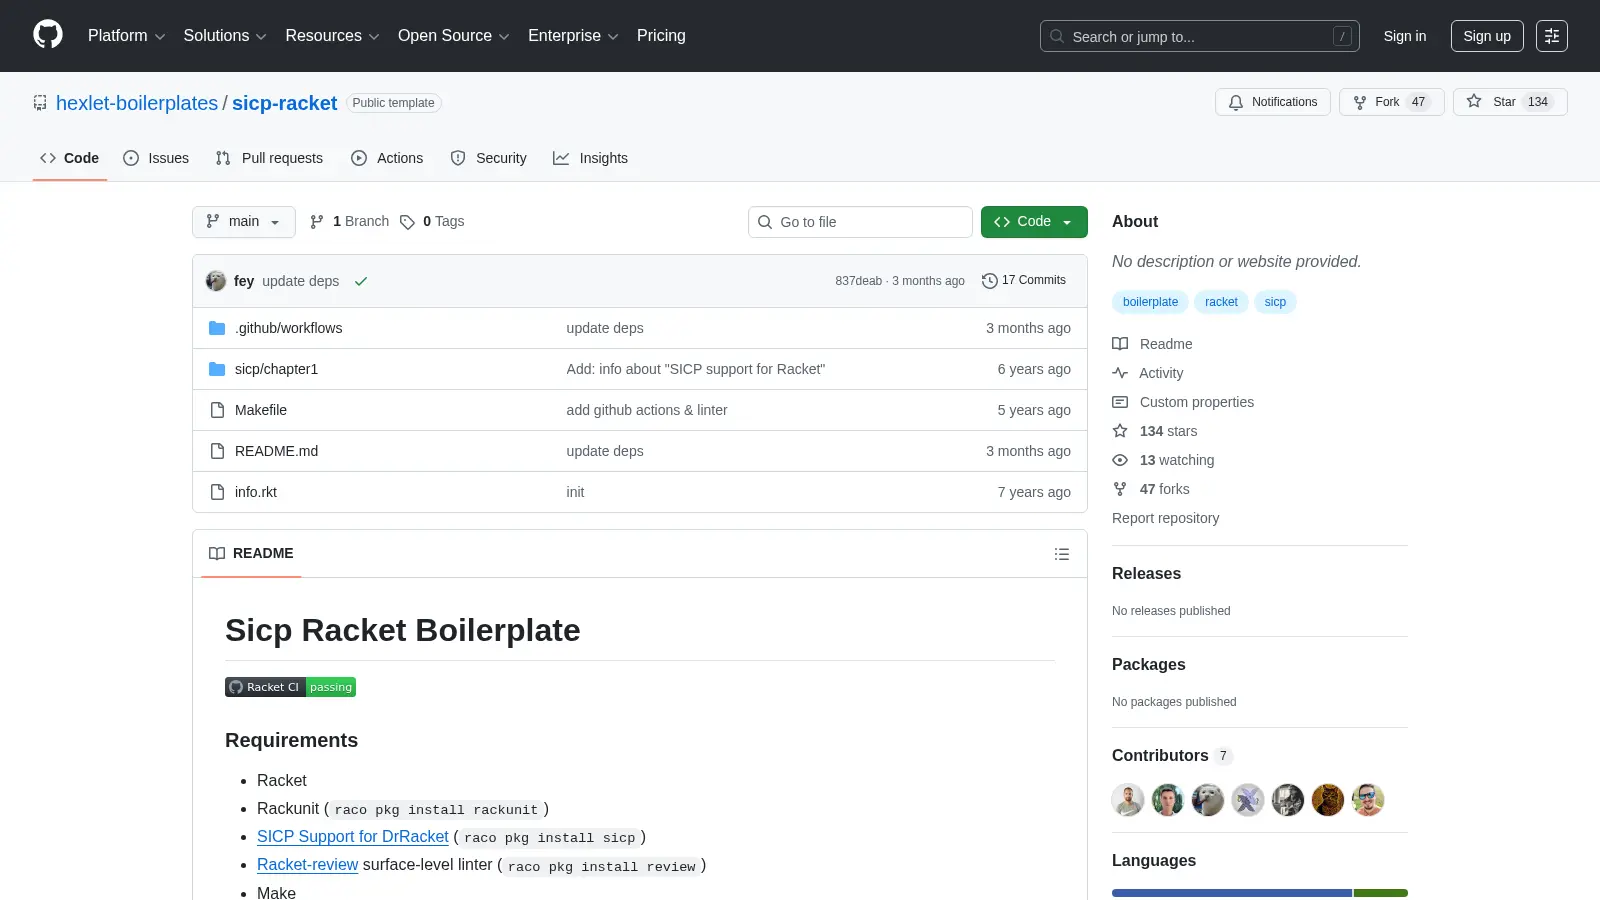This screenshot has width=1600, height=900.
Task: Open the Makefile file
Action: click(261, 410)
